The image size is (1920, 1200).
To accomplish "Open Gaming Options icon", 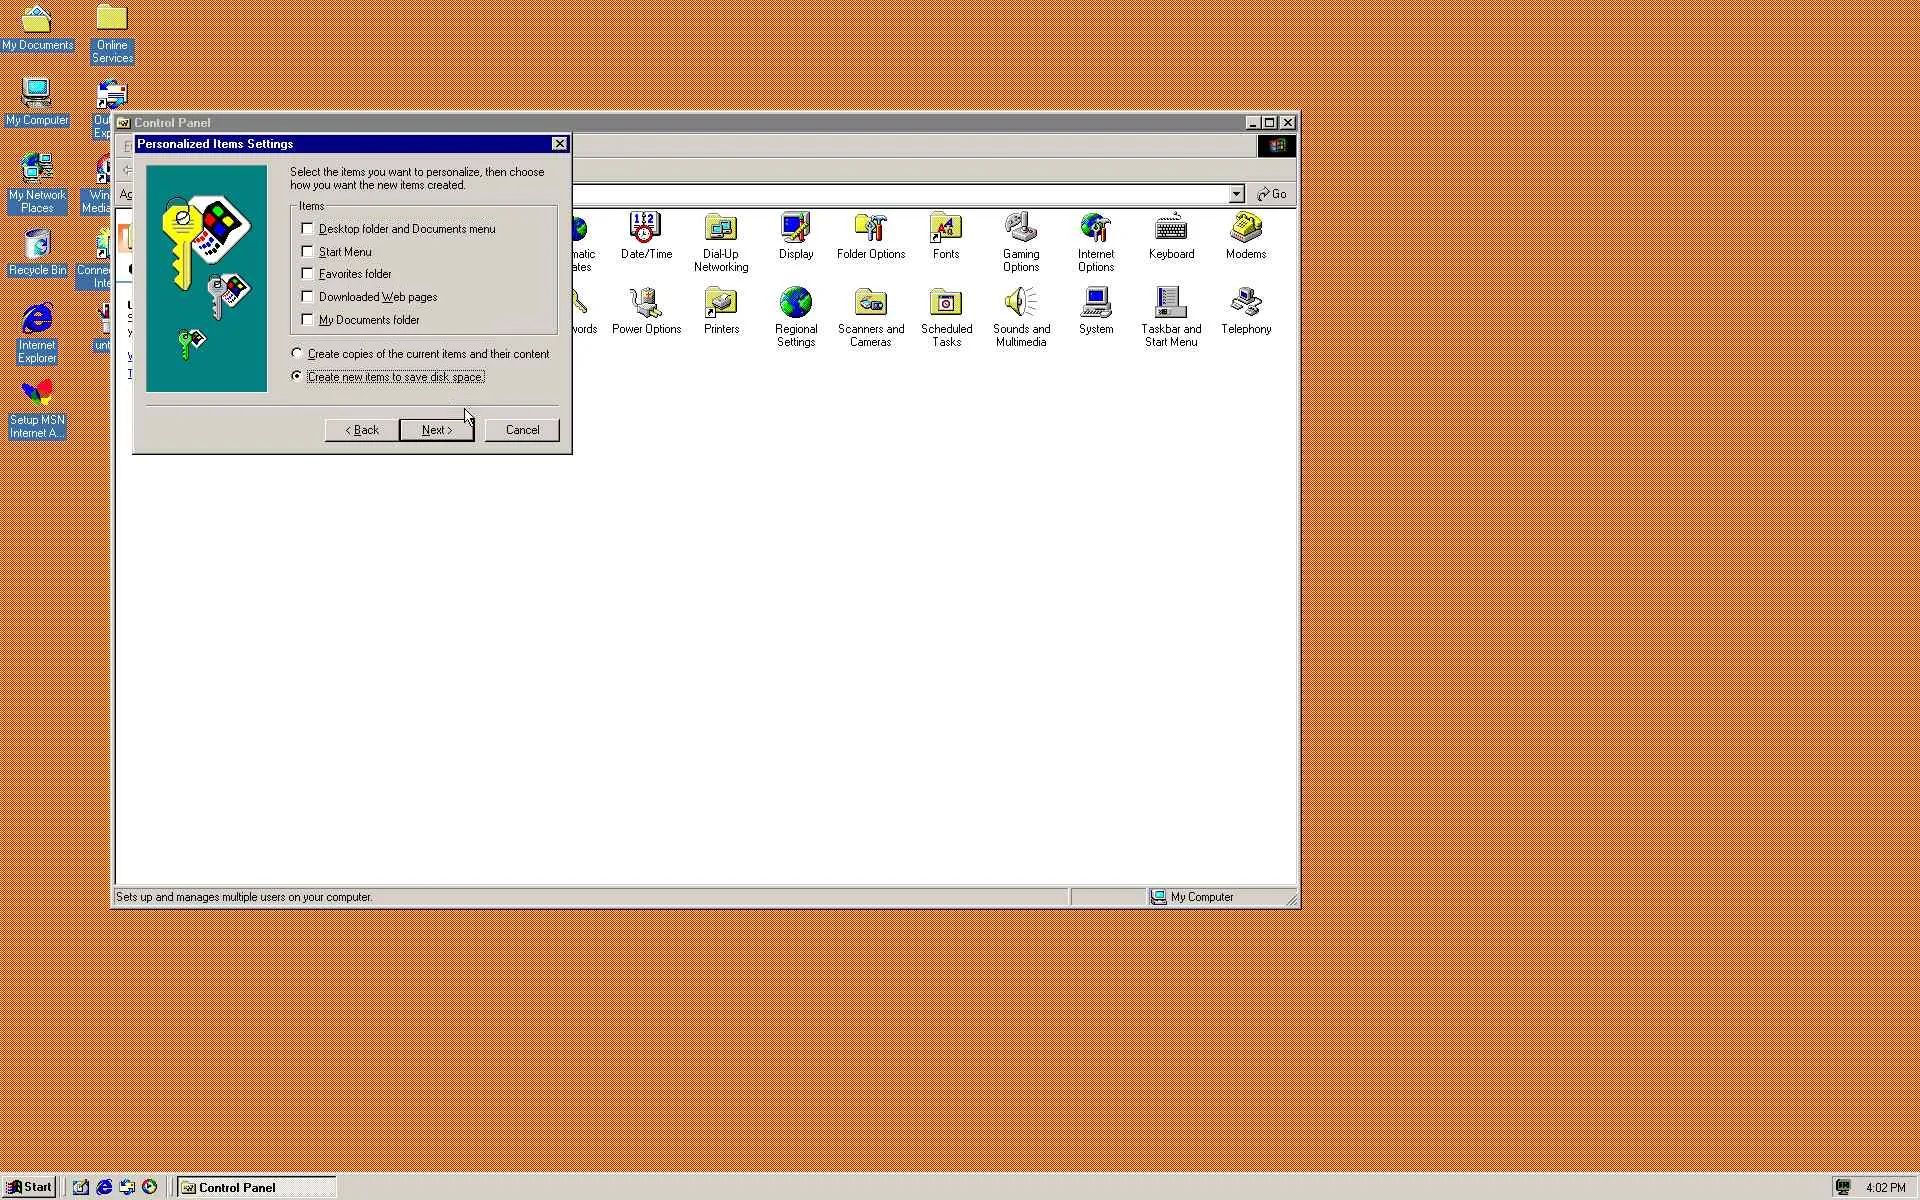I will pyautogui.click(x=1020, y=229).
